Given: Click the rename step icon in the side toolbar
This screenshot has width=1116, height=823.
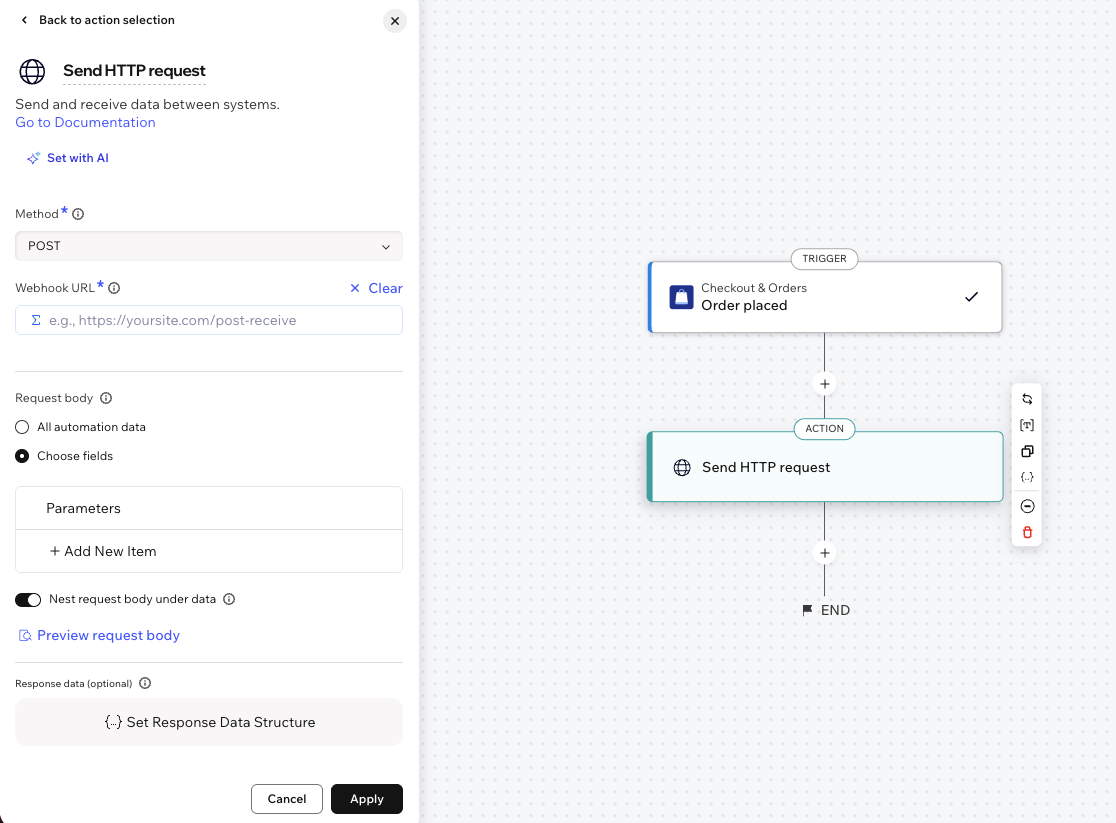Looking at the screenshot, I should pyautogui.click(x=1027, y=425).
